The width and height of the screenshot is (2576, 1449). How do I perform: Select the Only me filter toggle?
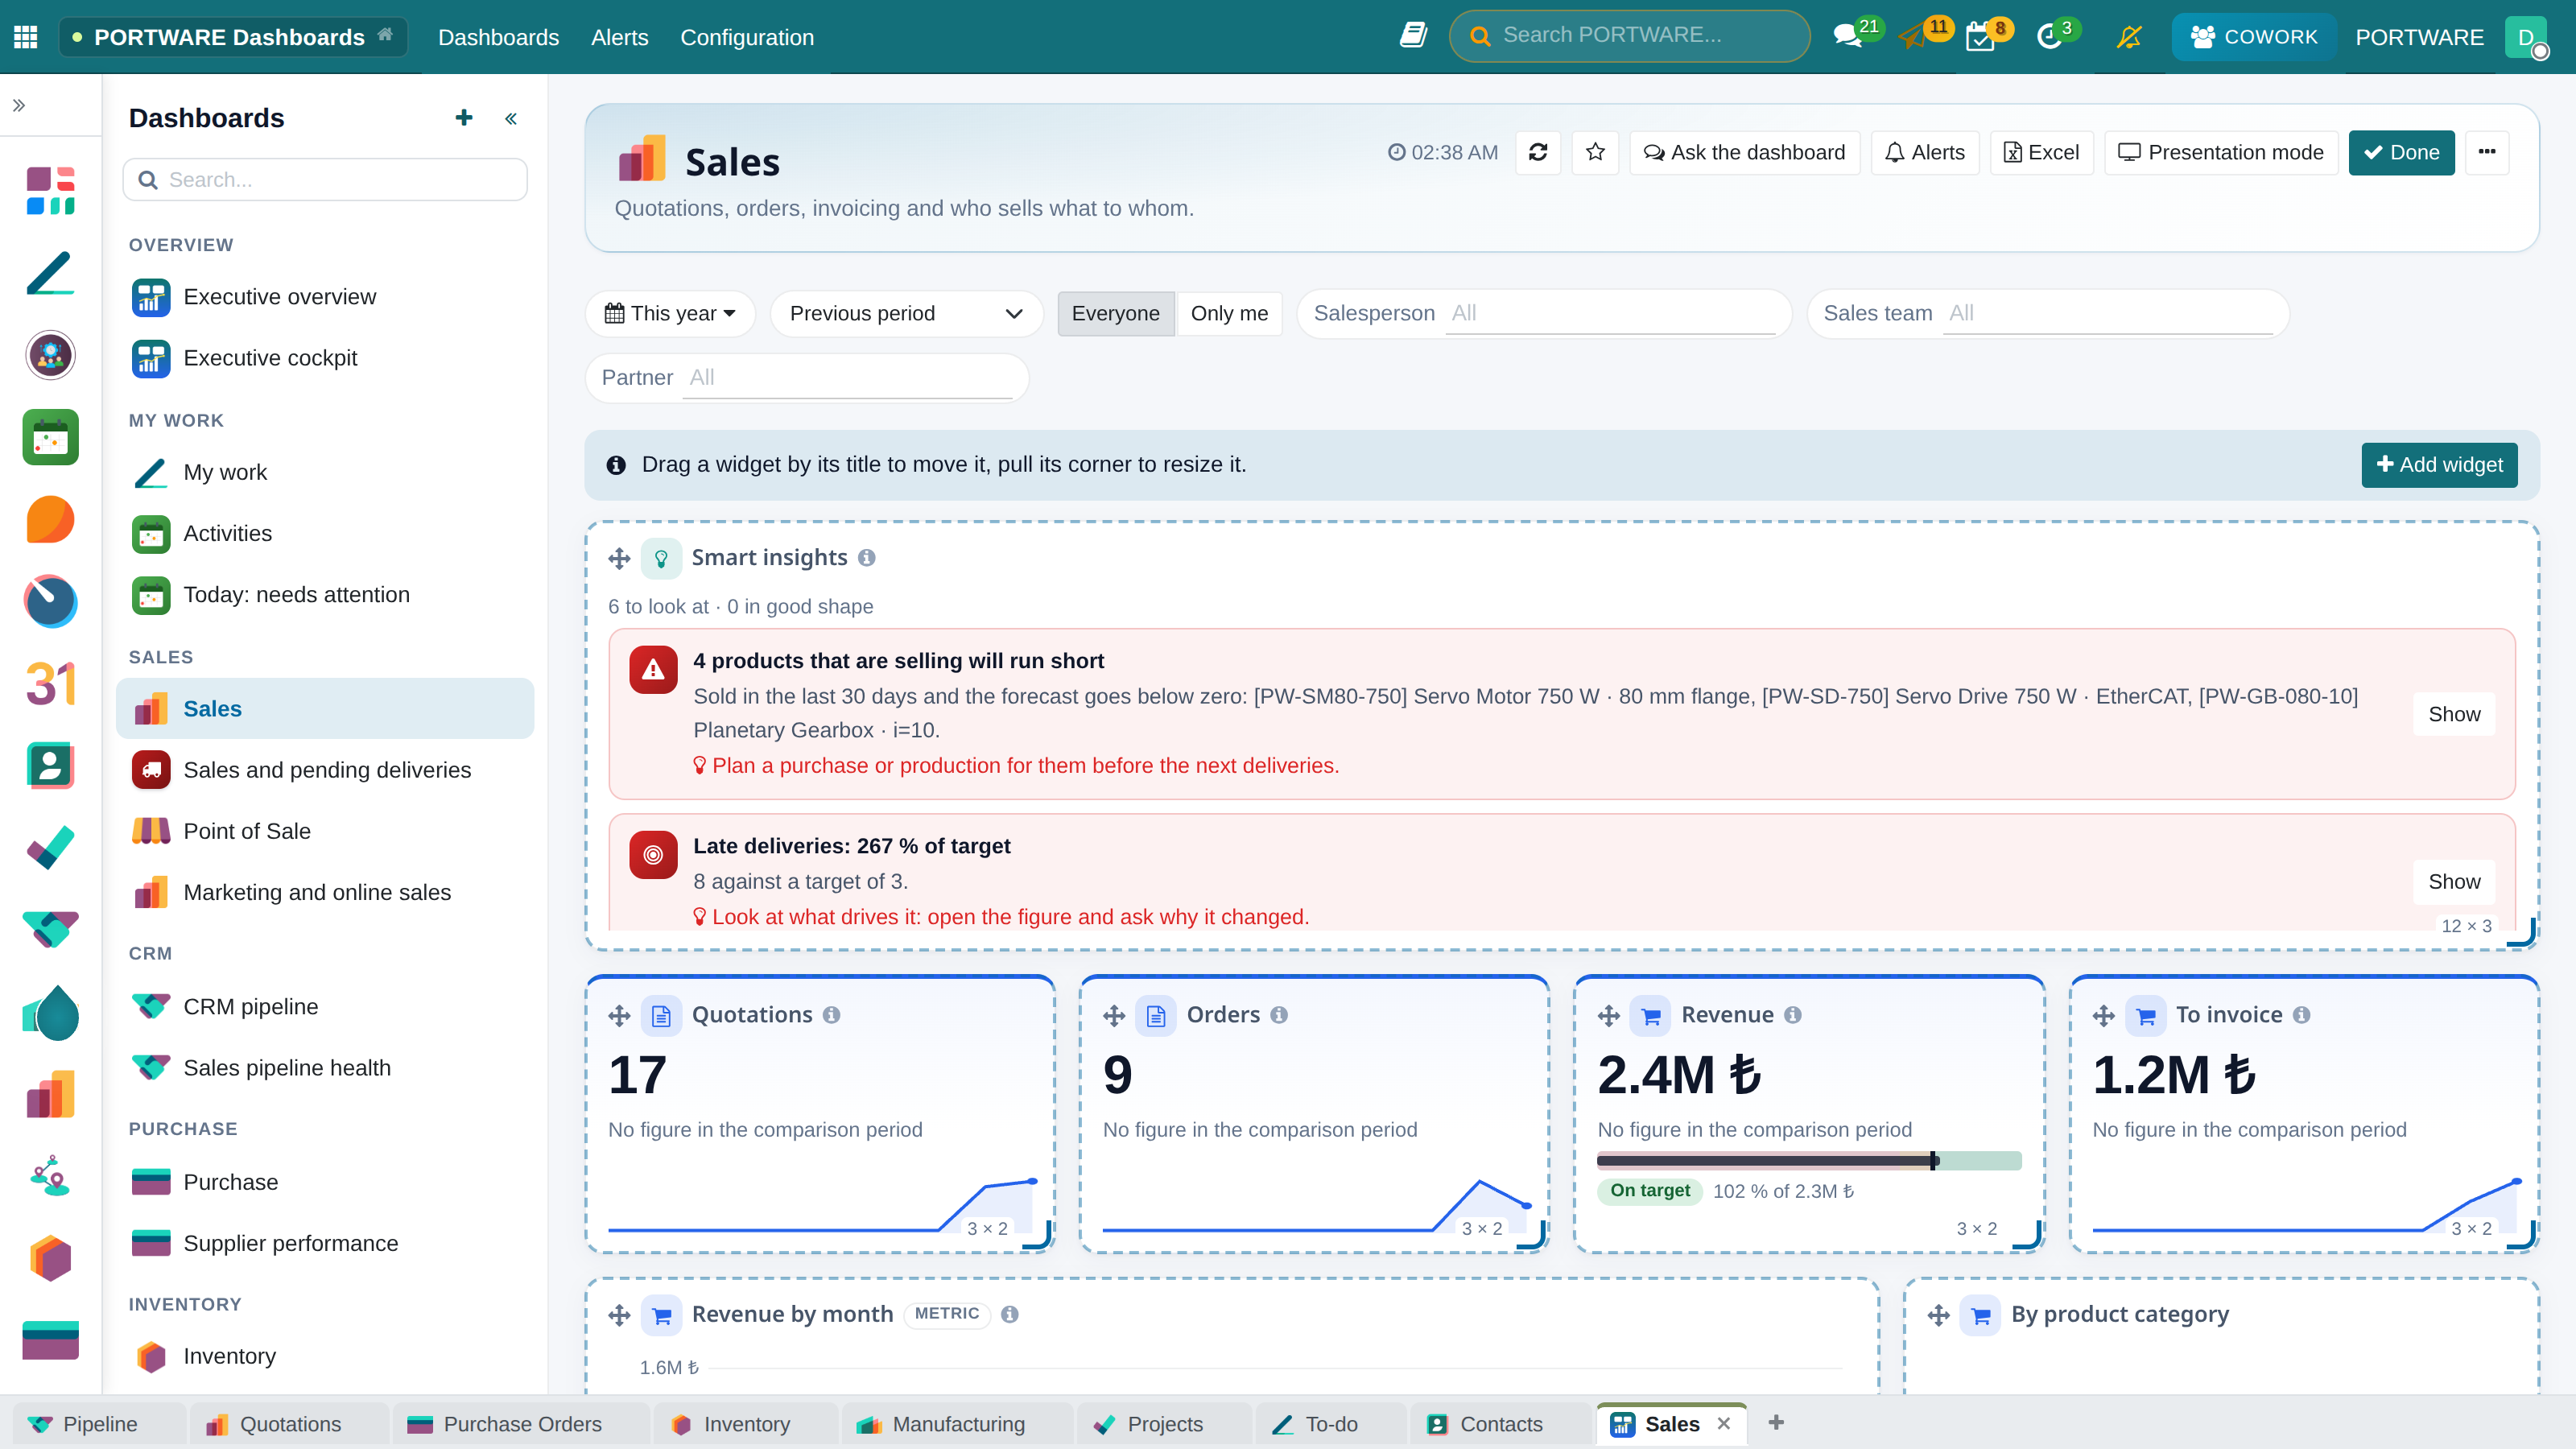pos(1229,313)
